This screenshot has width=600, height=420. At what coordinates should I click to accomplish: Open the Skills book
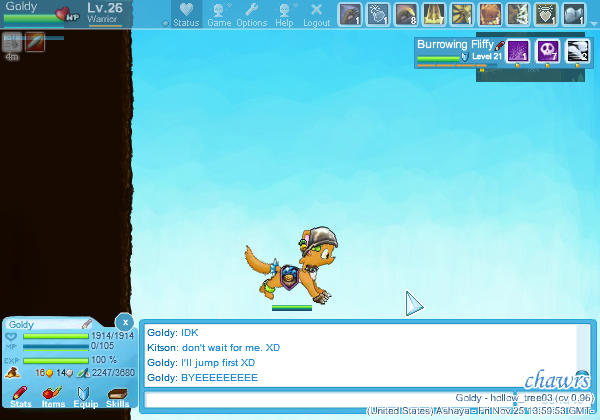point(118,396)
